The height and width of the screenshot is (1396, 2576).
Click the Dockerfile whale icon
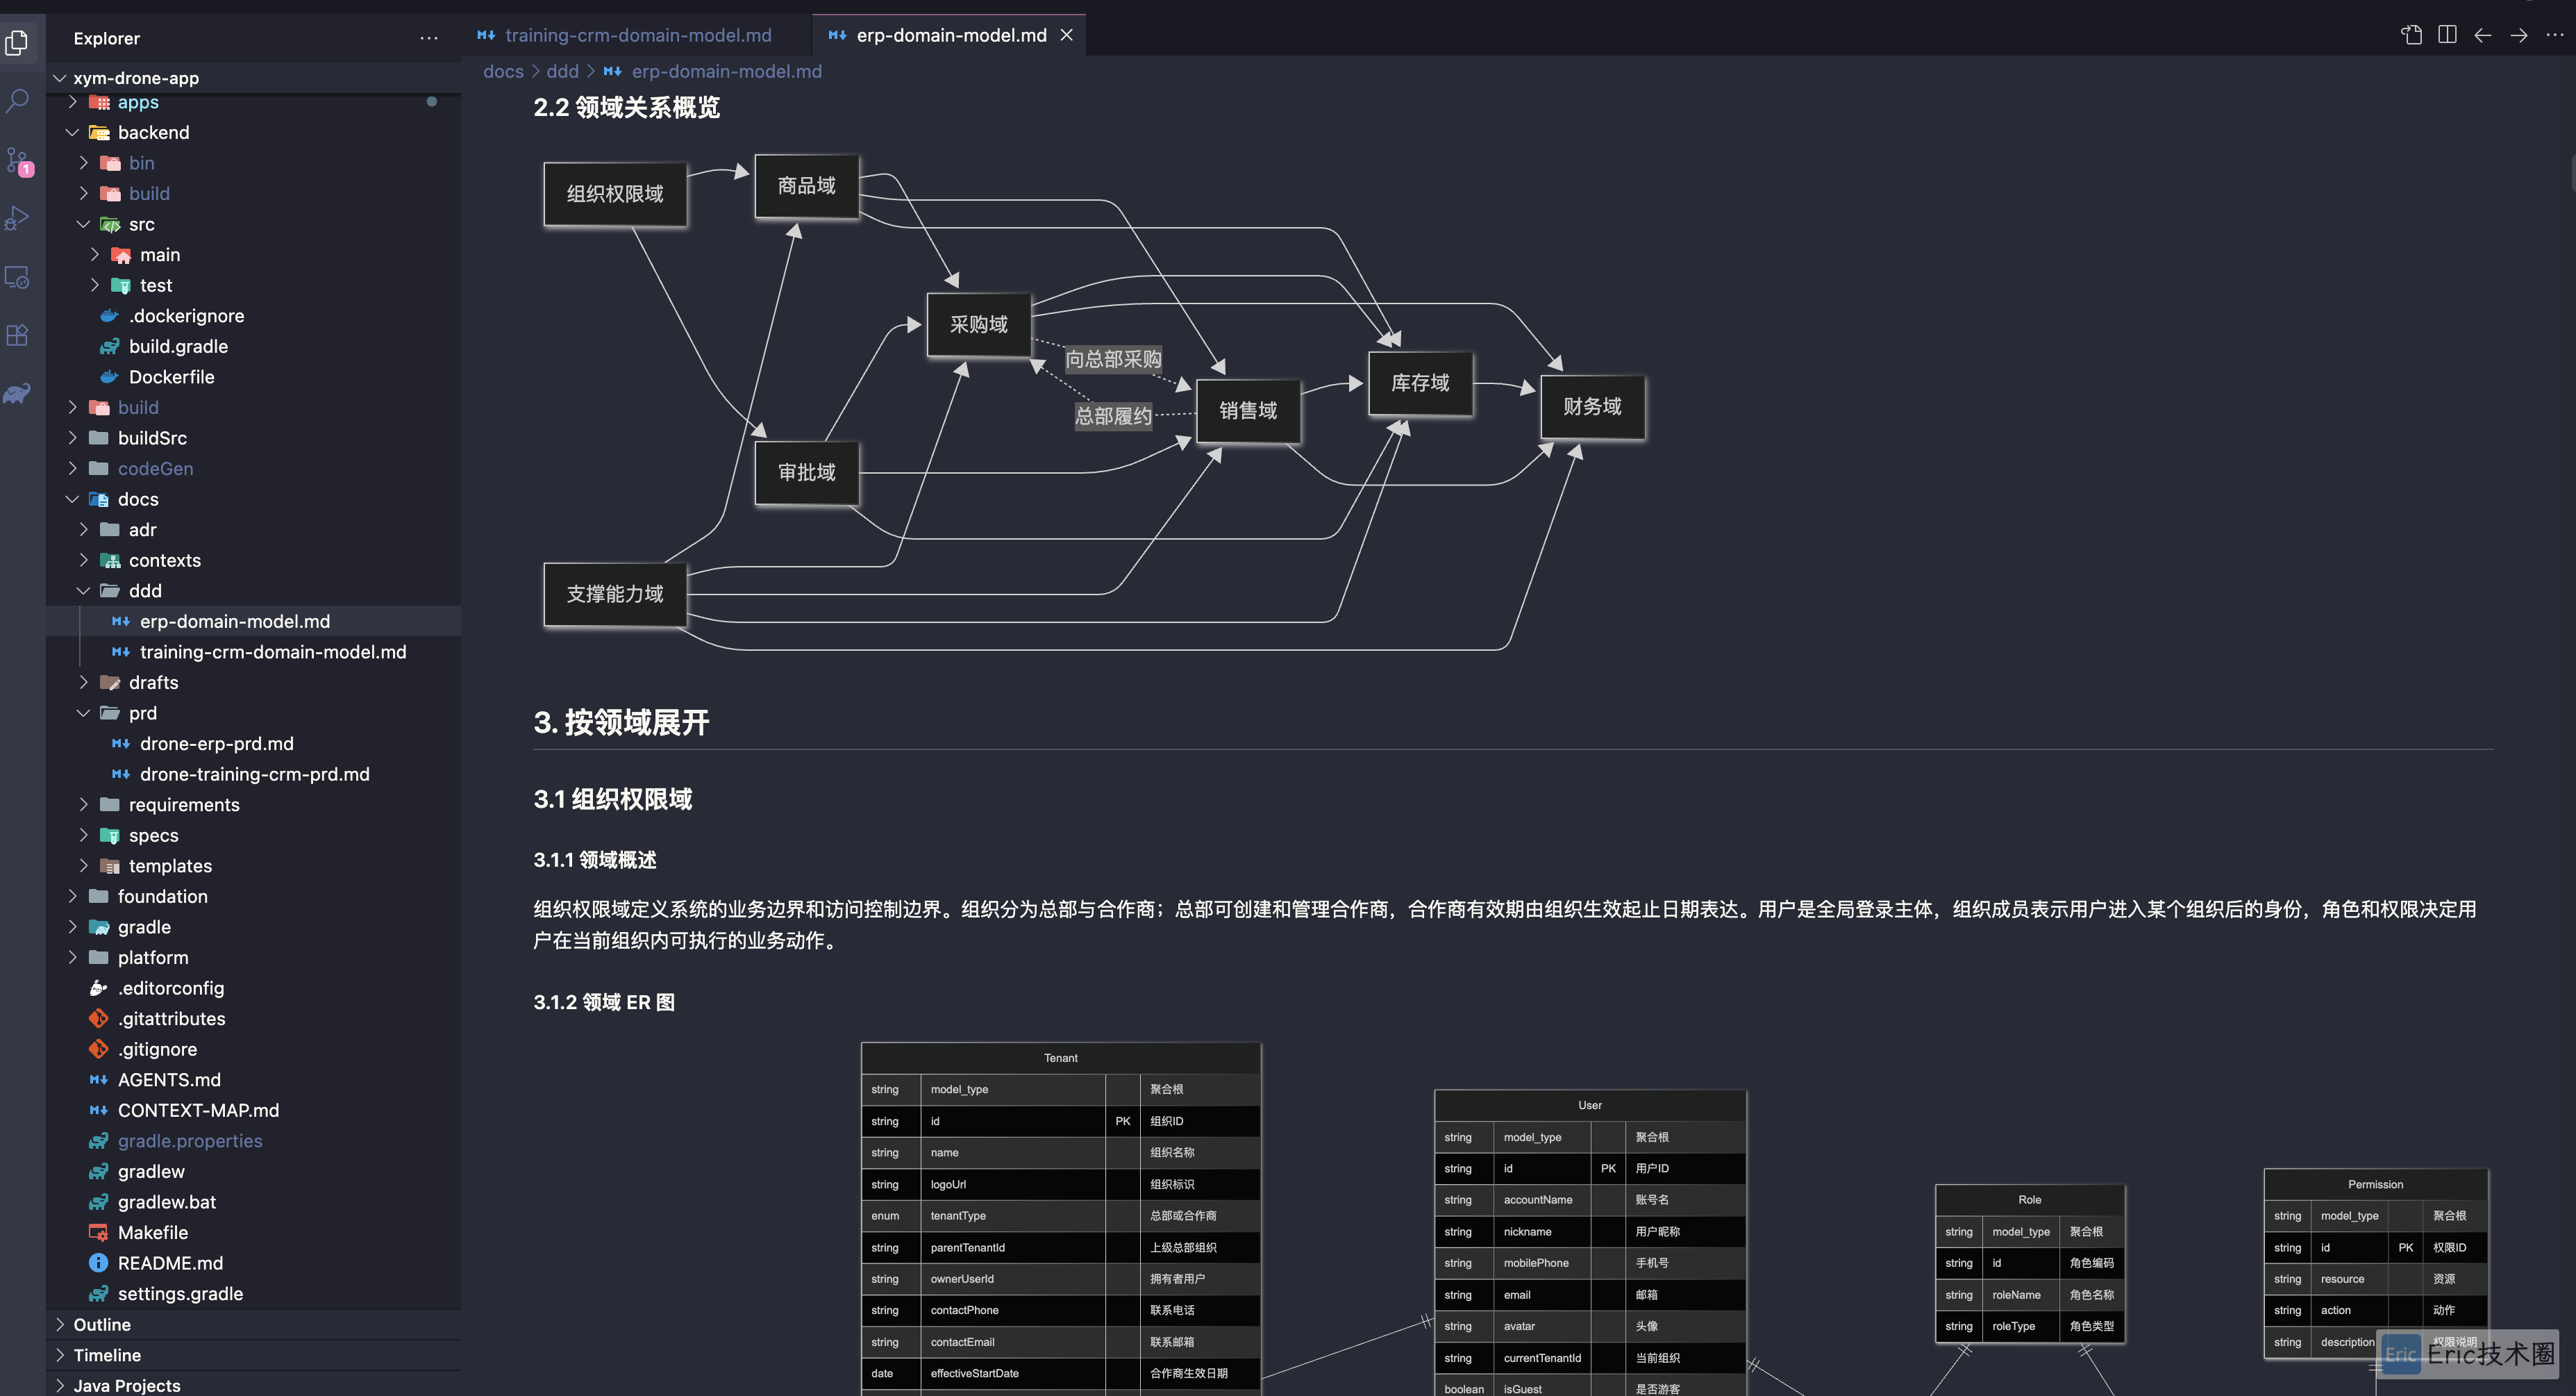pos(109,377)
